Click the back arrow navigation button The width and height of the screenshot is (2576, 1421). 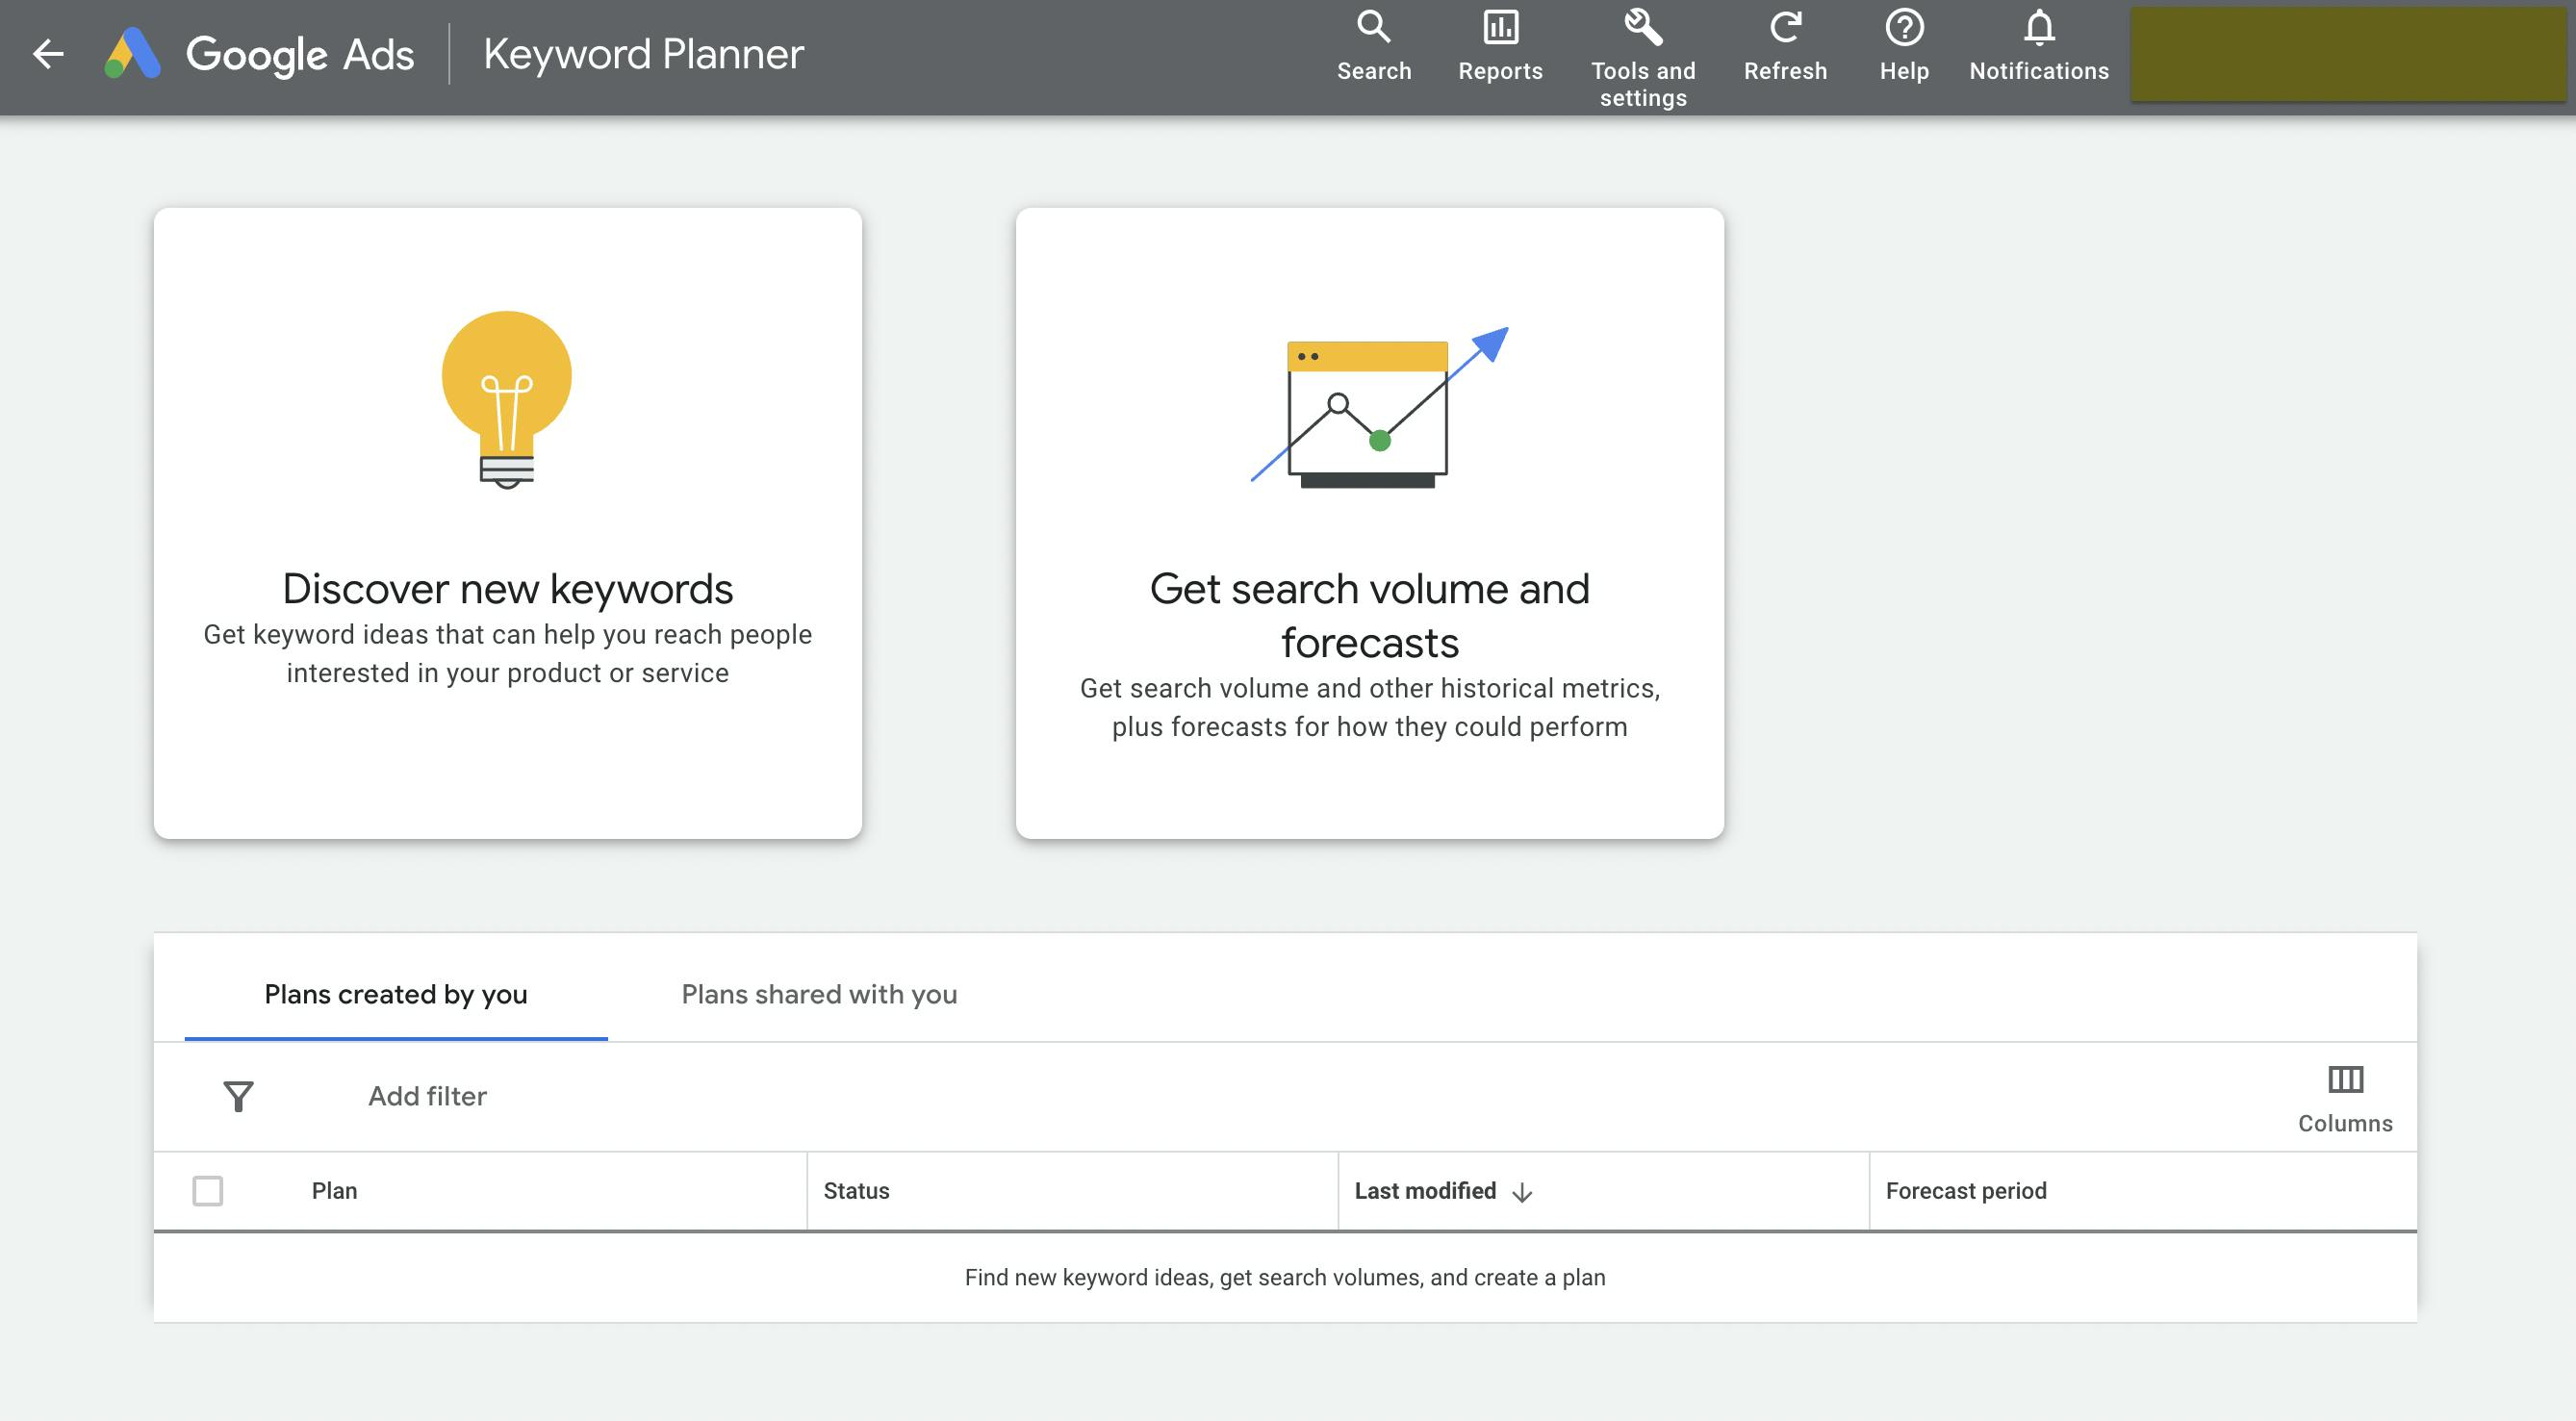[45, 51]
